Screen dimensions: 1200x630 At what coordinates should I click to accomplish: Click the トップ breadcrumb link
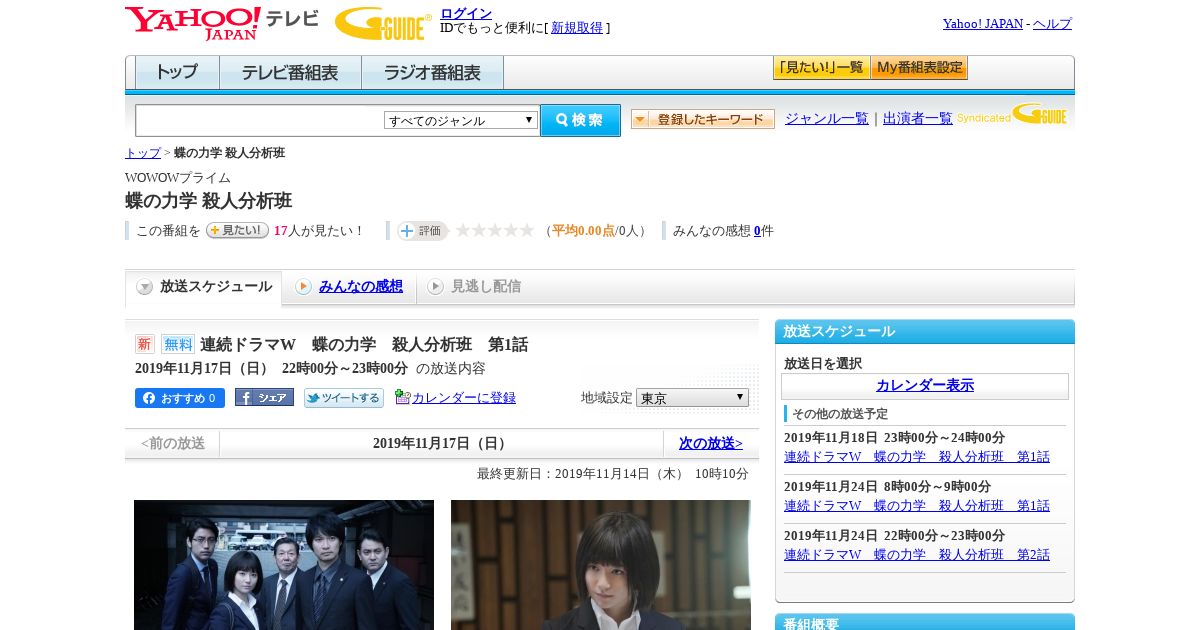click(x=143, y=153)
